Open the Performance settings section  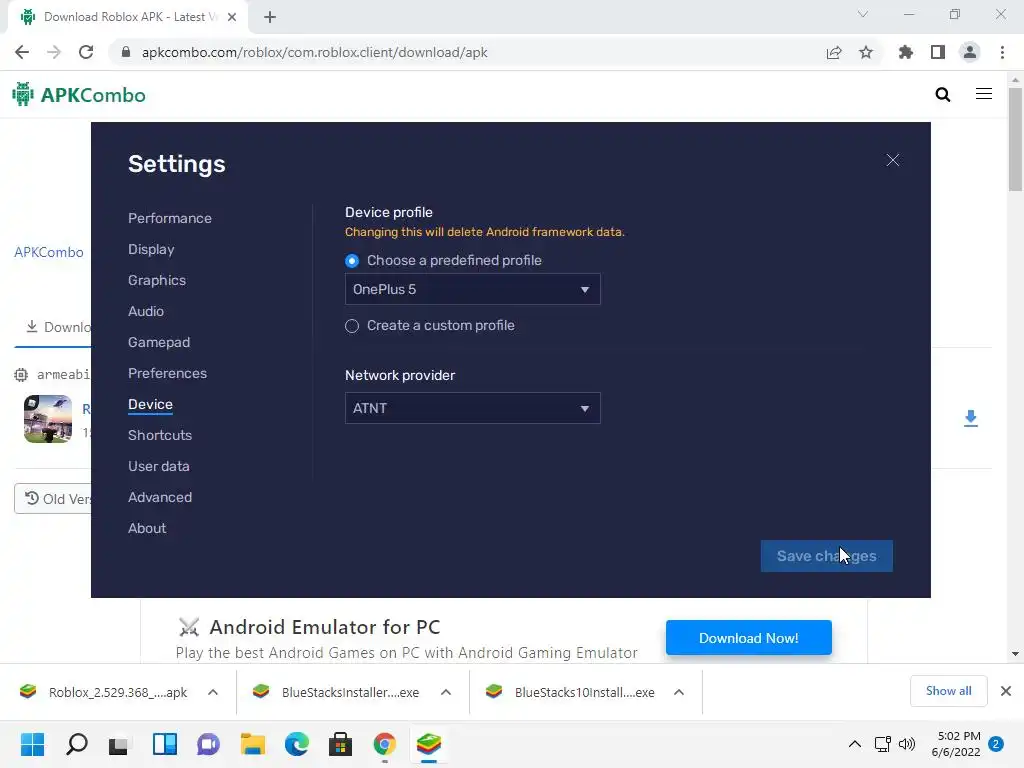170,218
